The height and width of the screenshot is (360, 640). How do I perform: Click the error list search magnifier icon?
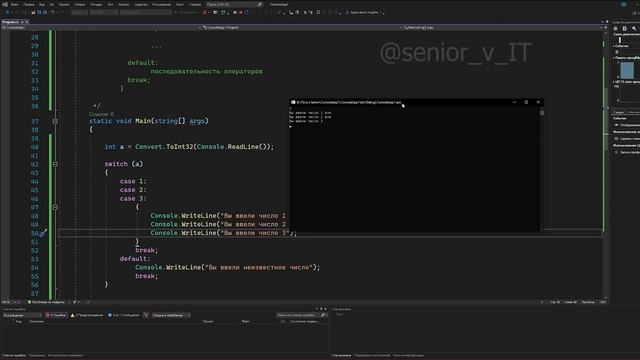coord(323,315)
